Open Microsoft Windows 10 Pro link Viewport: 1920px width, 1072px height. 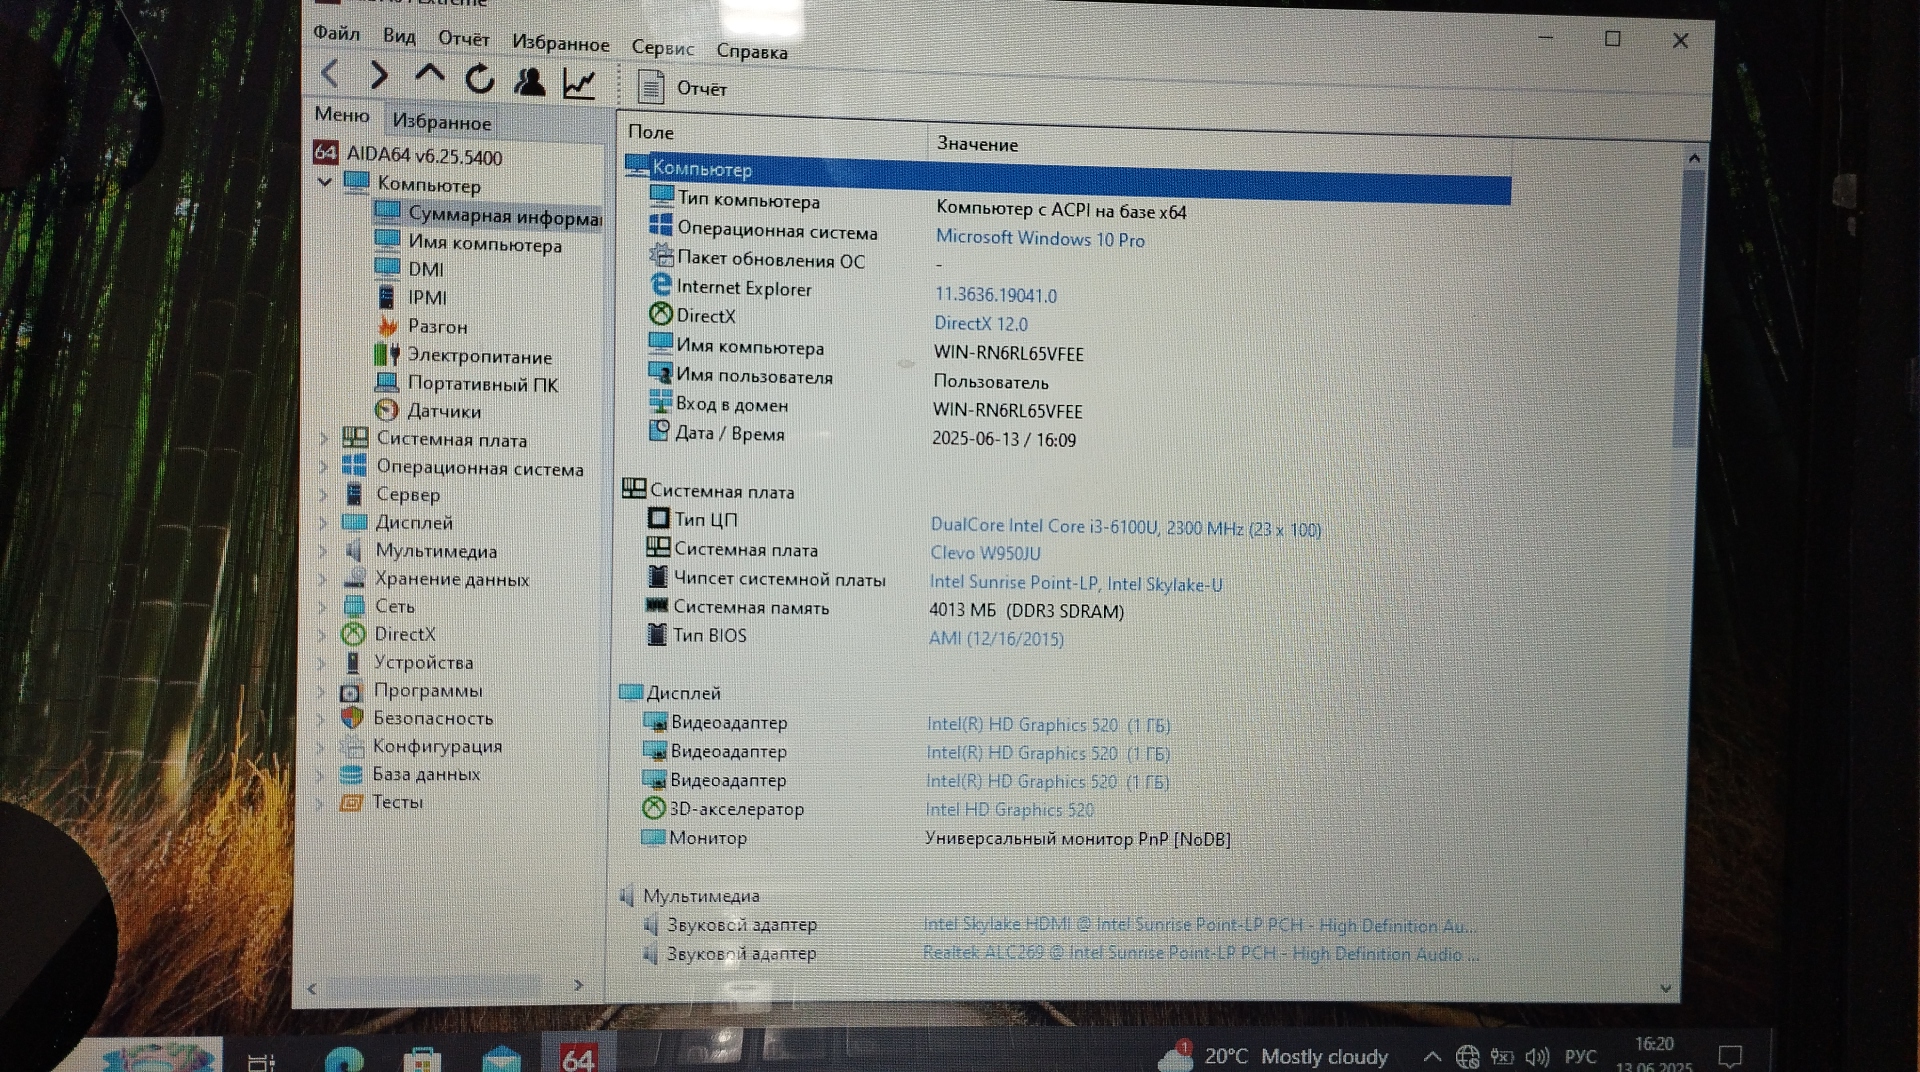pos(1039,239)
